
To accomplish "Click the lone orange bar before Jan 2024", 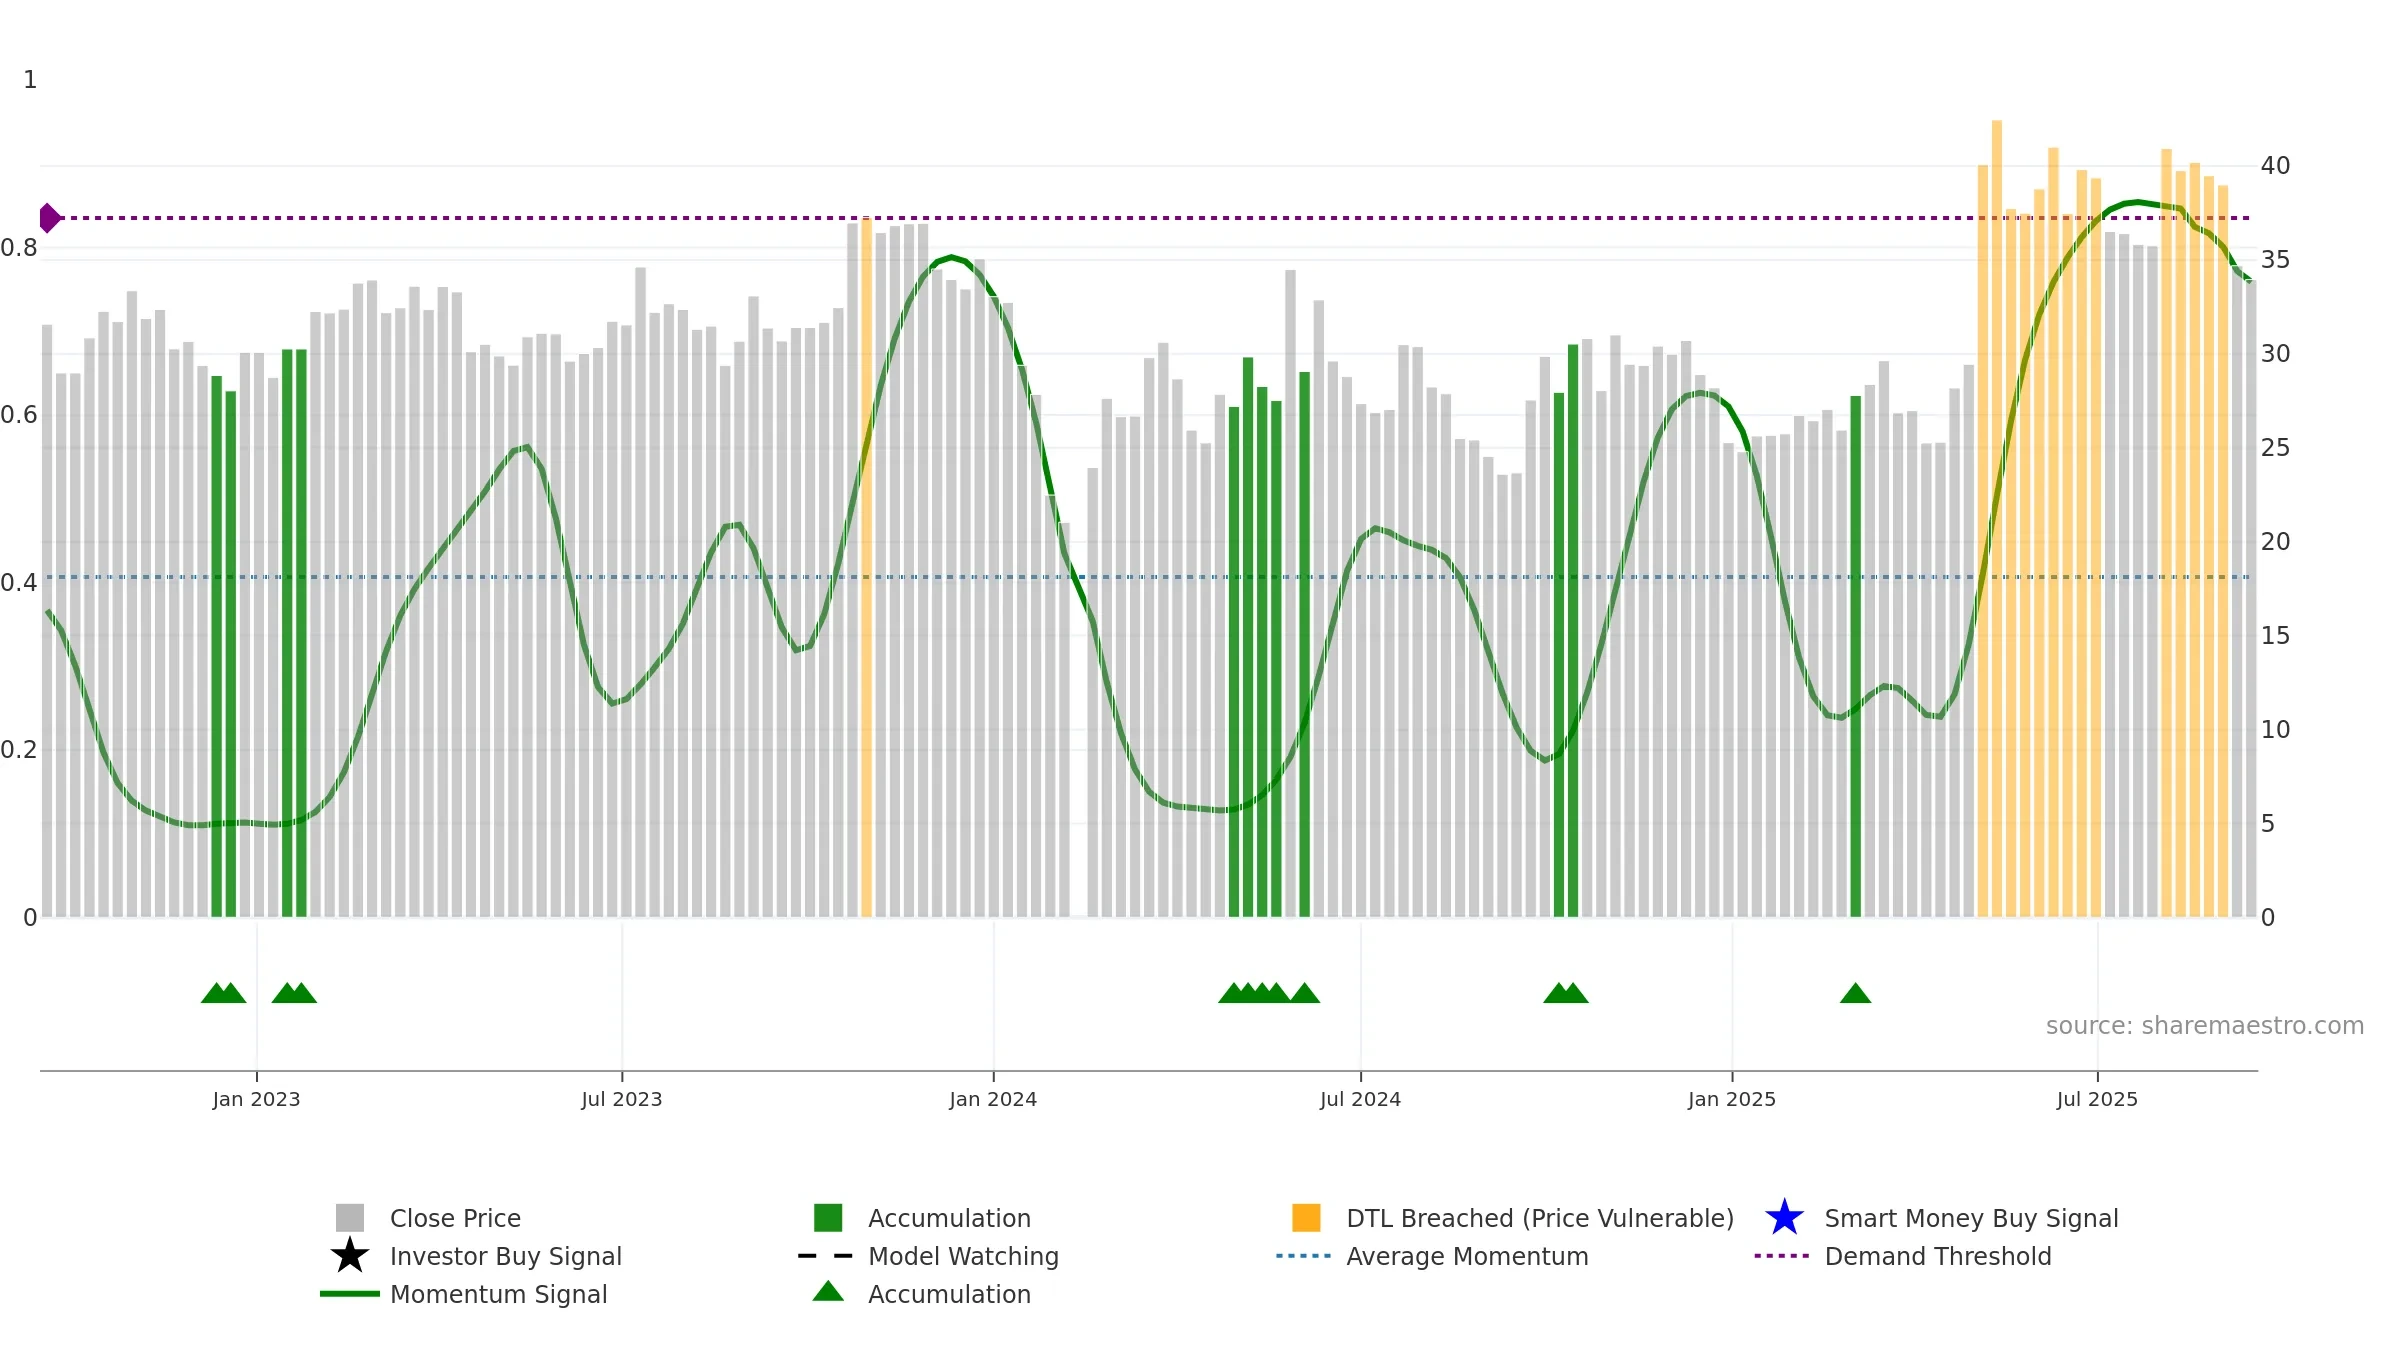I will 866,567.
